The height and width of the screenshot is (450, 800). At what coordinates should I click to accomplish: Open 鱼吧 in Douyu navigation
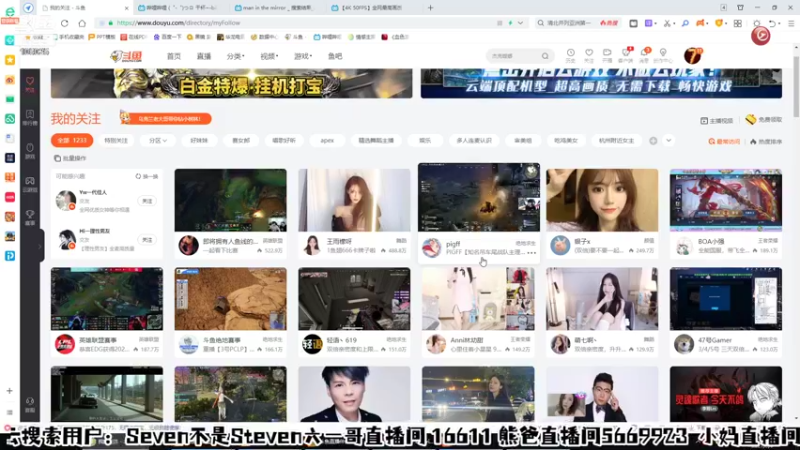pyautogui.click(x=335, y=56)
